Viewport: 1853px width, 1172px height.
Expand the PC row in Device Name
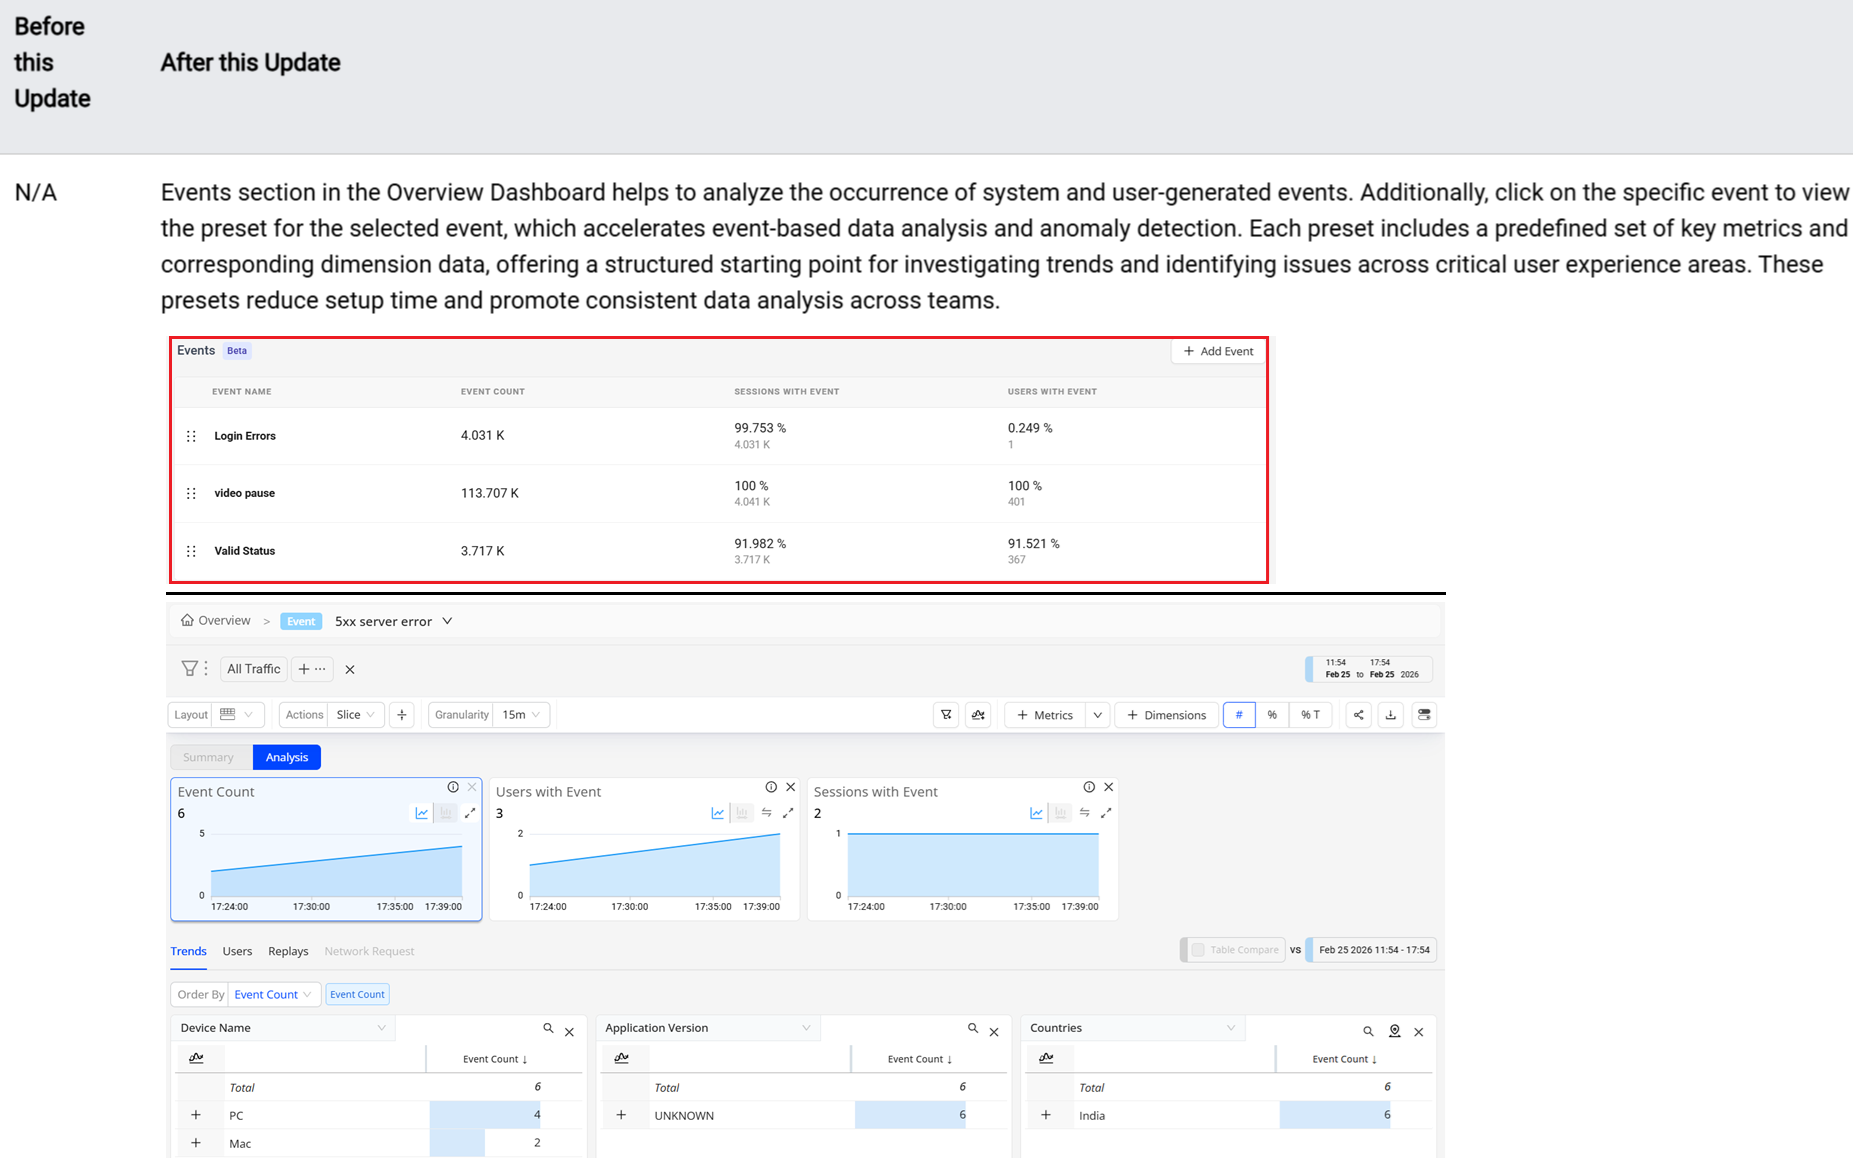tap(196, 1115)
